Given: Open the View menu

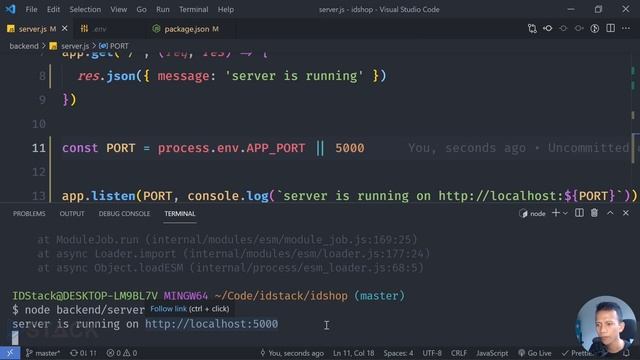Looking at the screenshot, I should pyautogui.click(x=118, y=9).
